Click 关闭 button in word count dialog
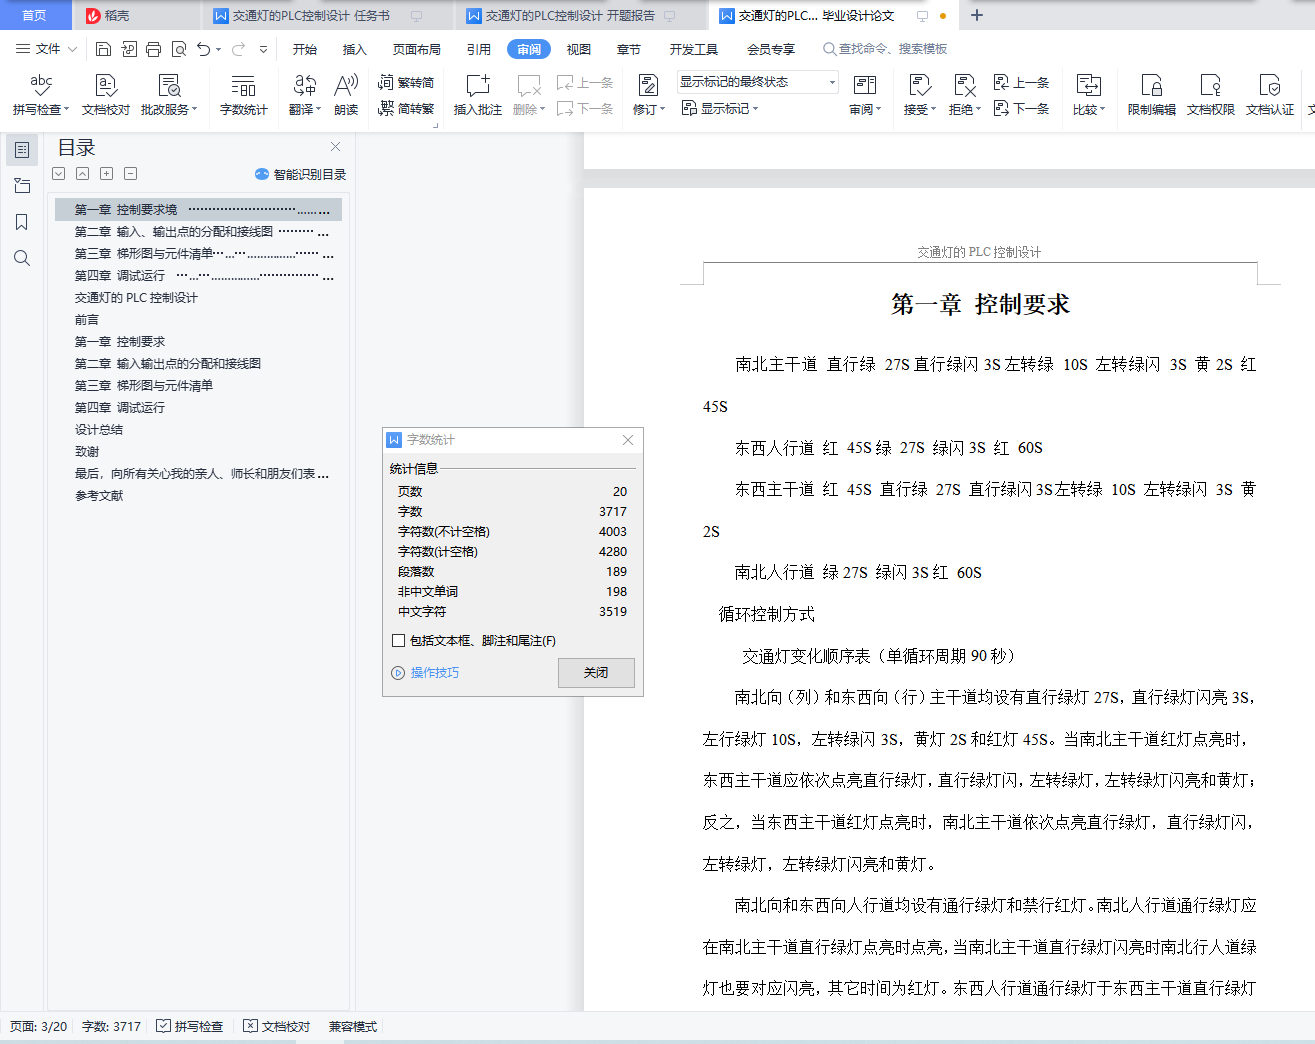 tap(596, 673)
